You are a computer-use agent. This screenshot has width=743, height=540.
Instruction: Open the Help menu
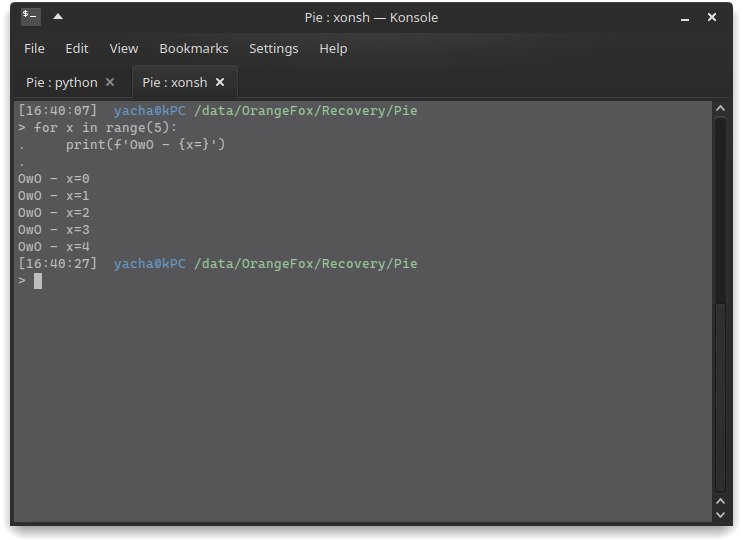pyautogui.click(x=333, y=48)
